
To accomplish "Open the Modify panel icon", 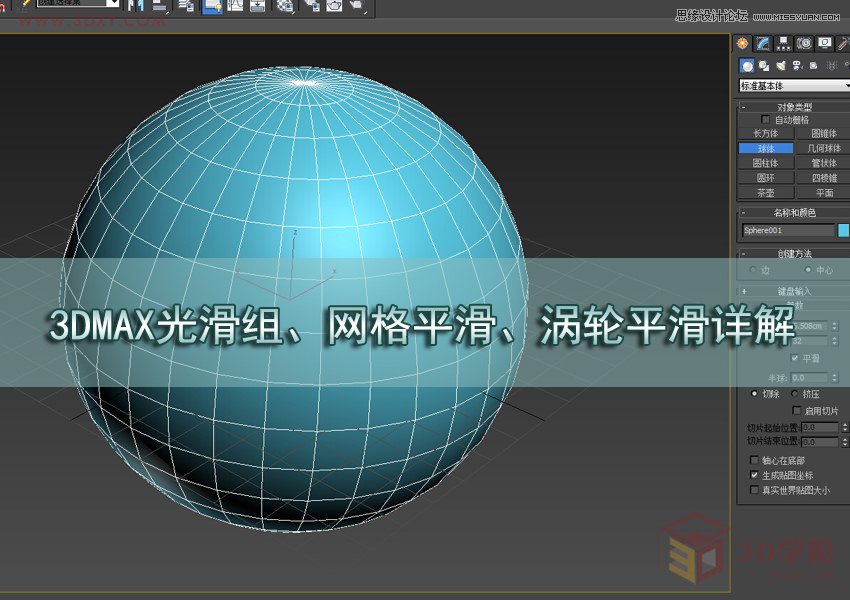I will [x=762, y=42].
